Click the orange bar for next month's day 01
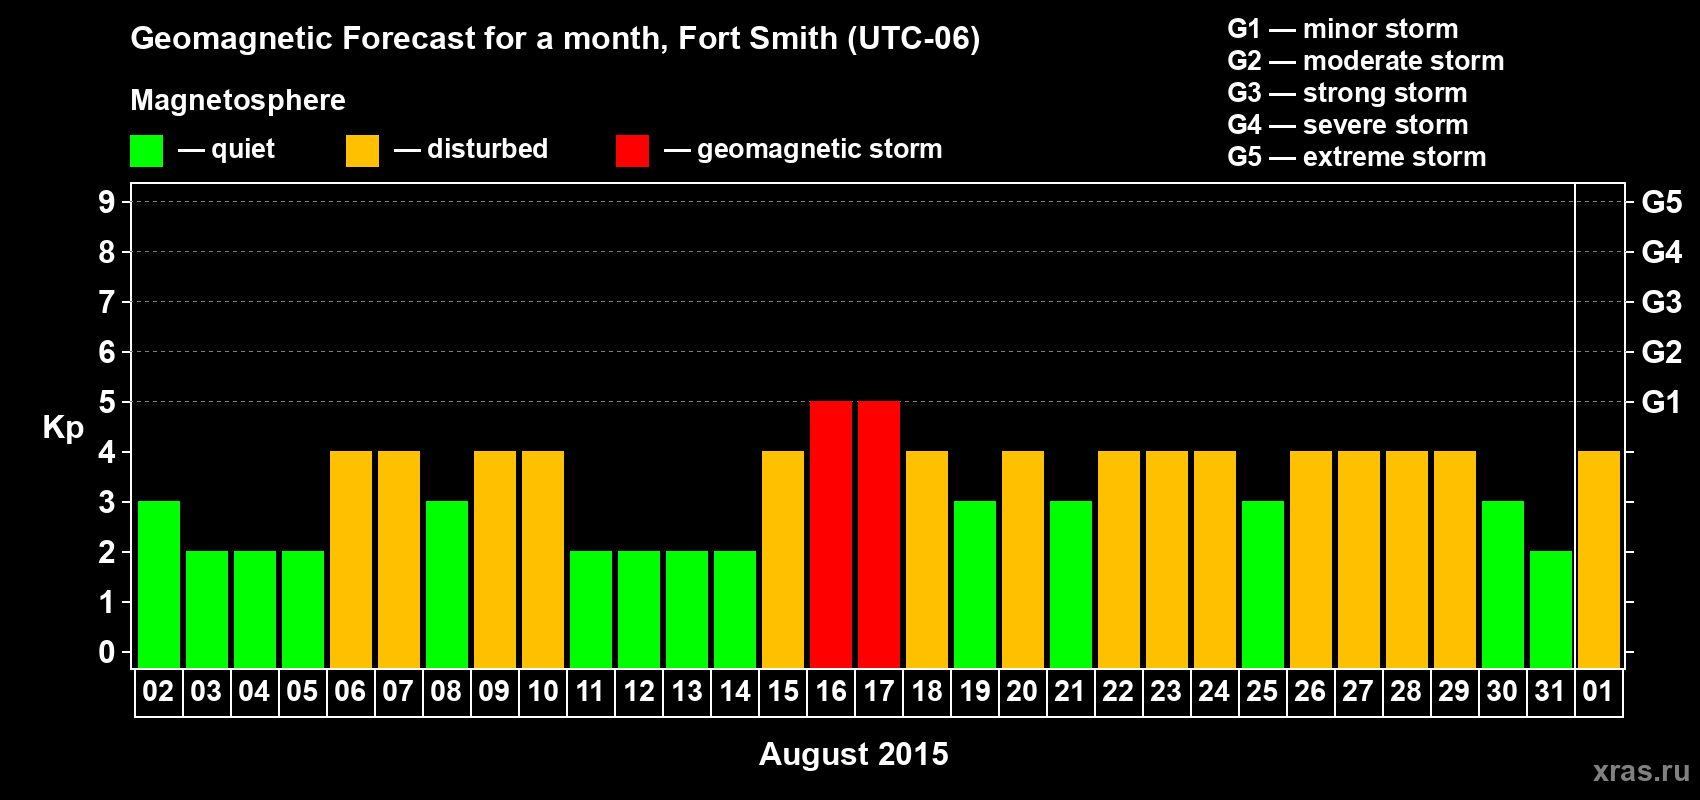Screen dimensions: 1700x800 click(1599, 559)
